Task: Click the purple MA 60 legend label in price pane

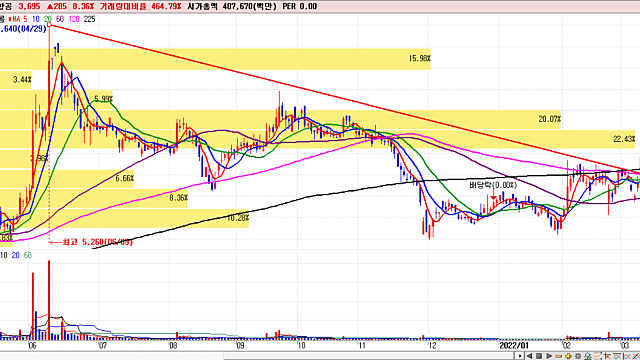Action: click(60, 19)
